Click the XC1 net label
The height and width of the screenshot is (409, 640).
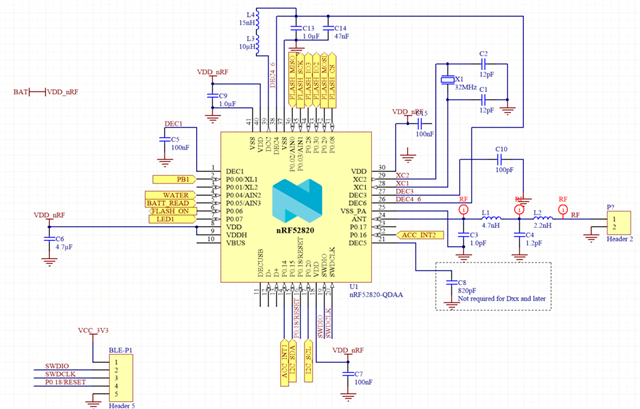click(x=402, y=184)
